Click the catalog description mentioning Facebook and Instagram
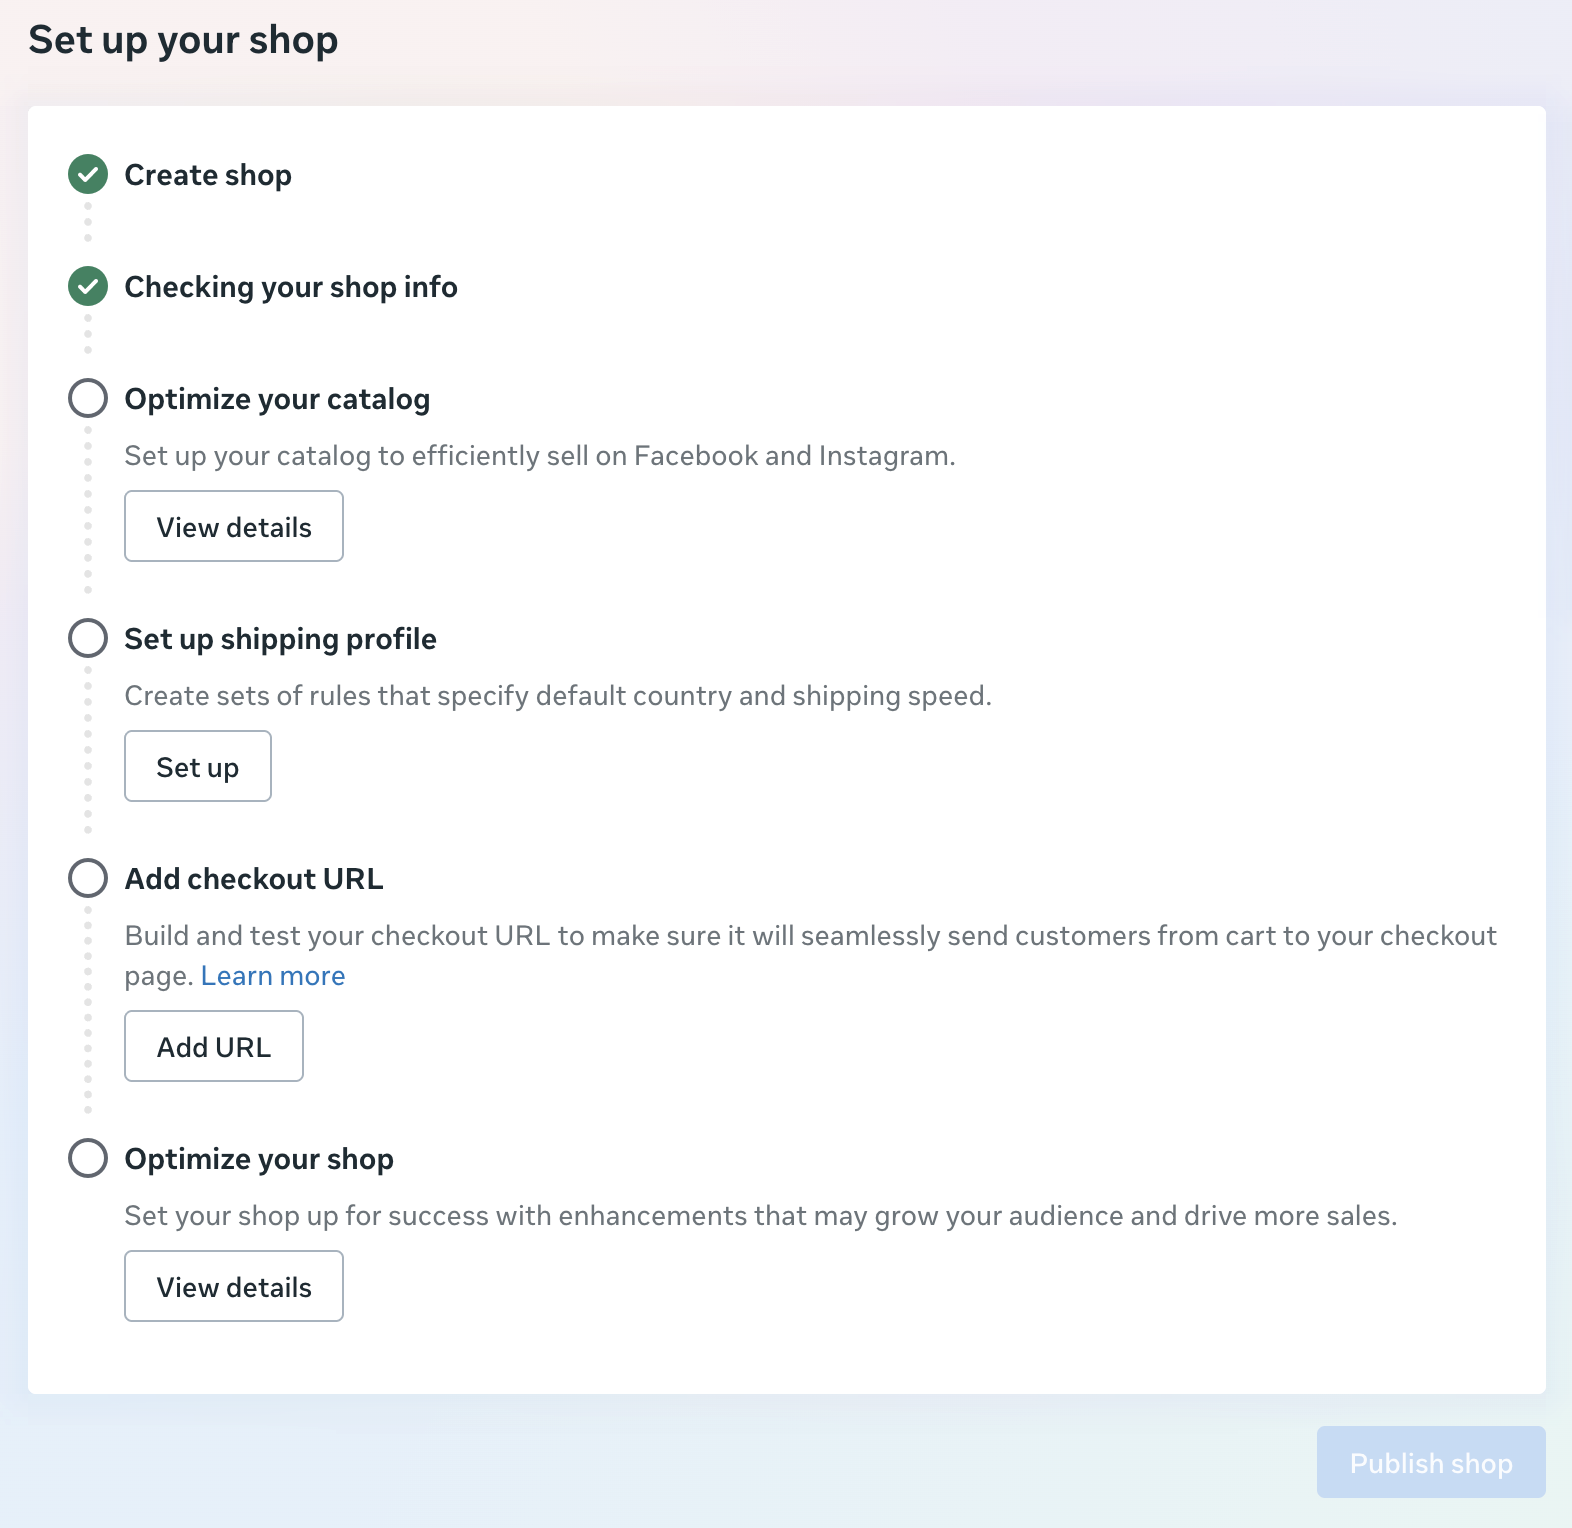 [x=540, y=456]
